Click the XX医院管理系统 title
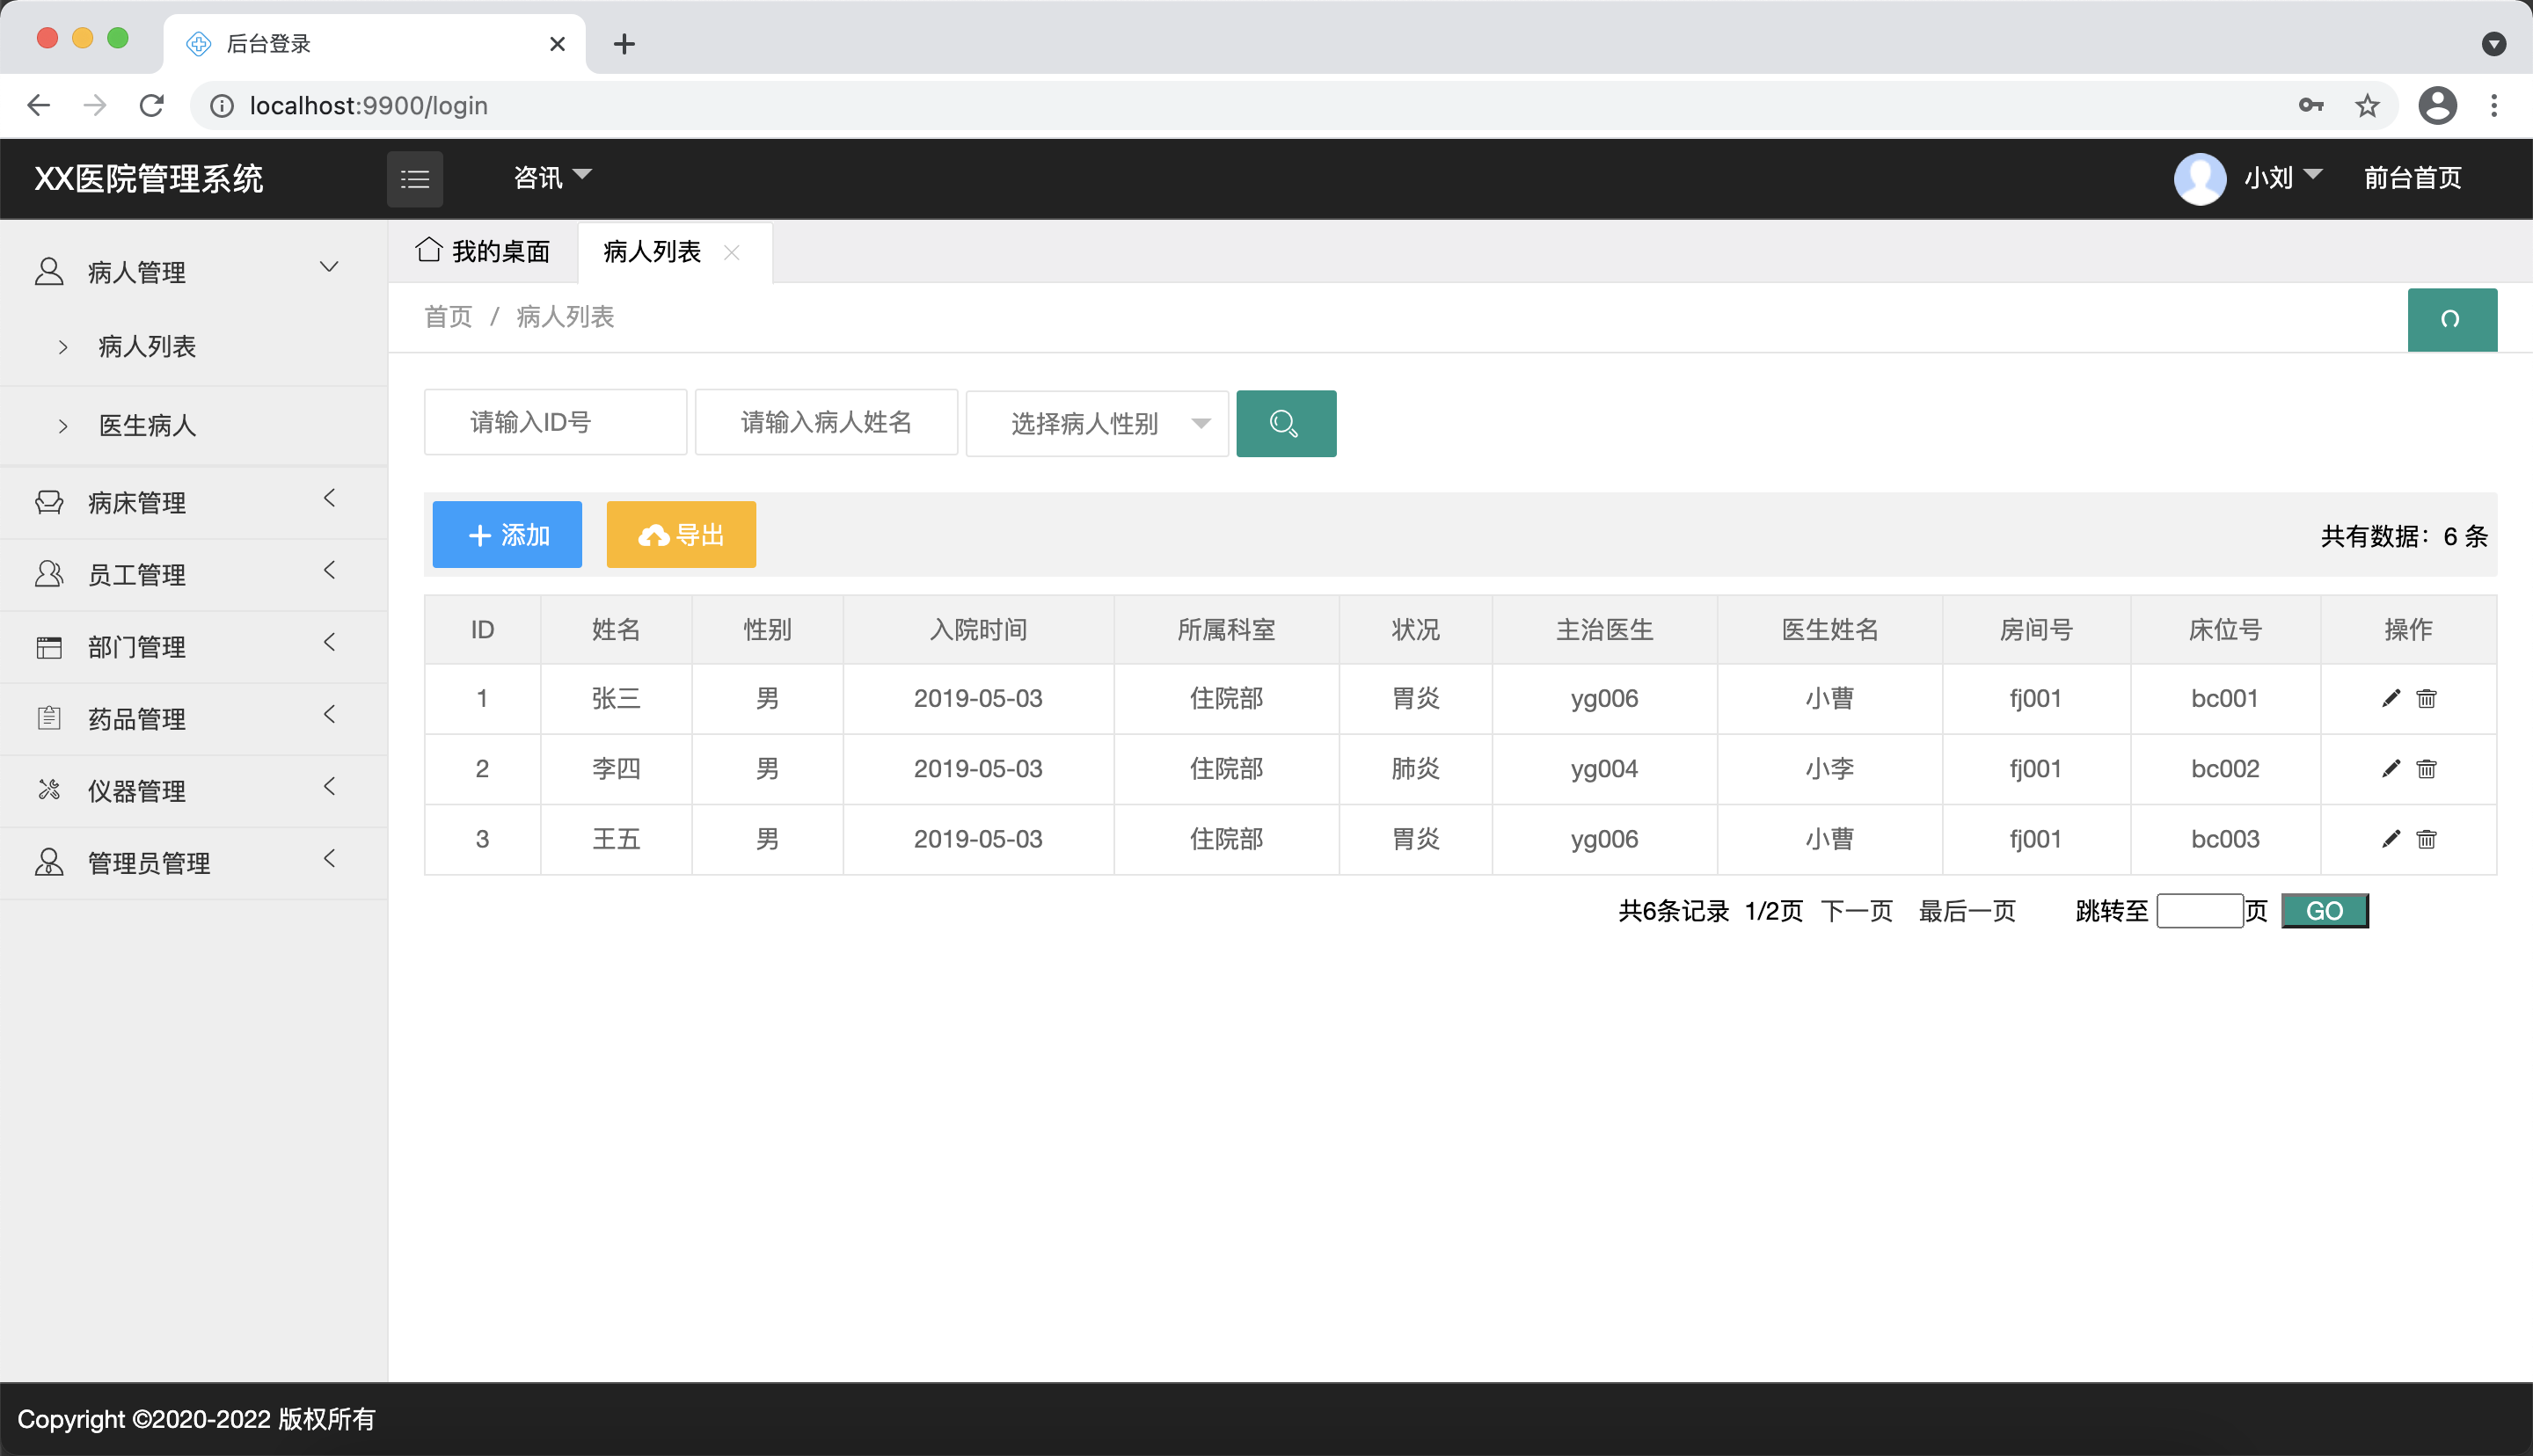Screen dimensions: 2533x1456 [148, 178]
